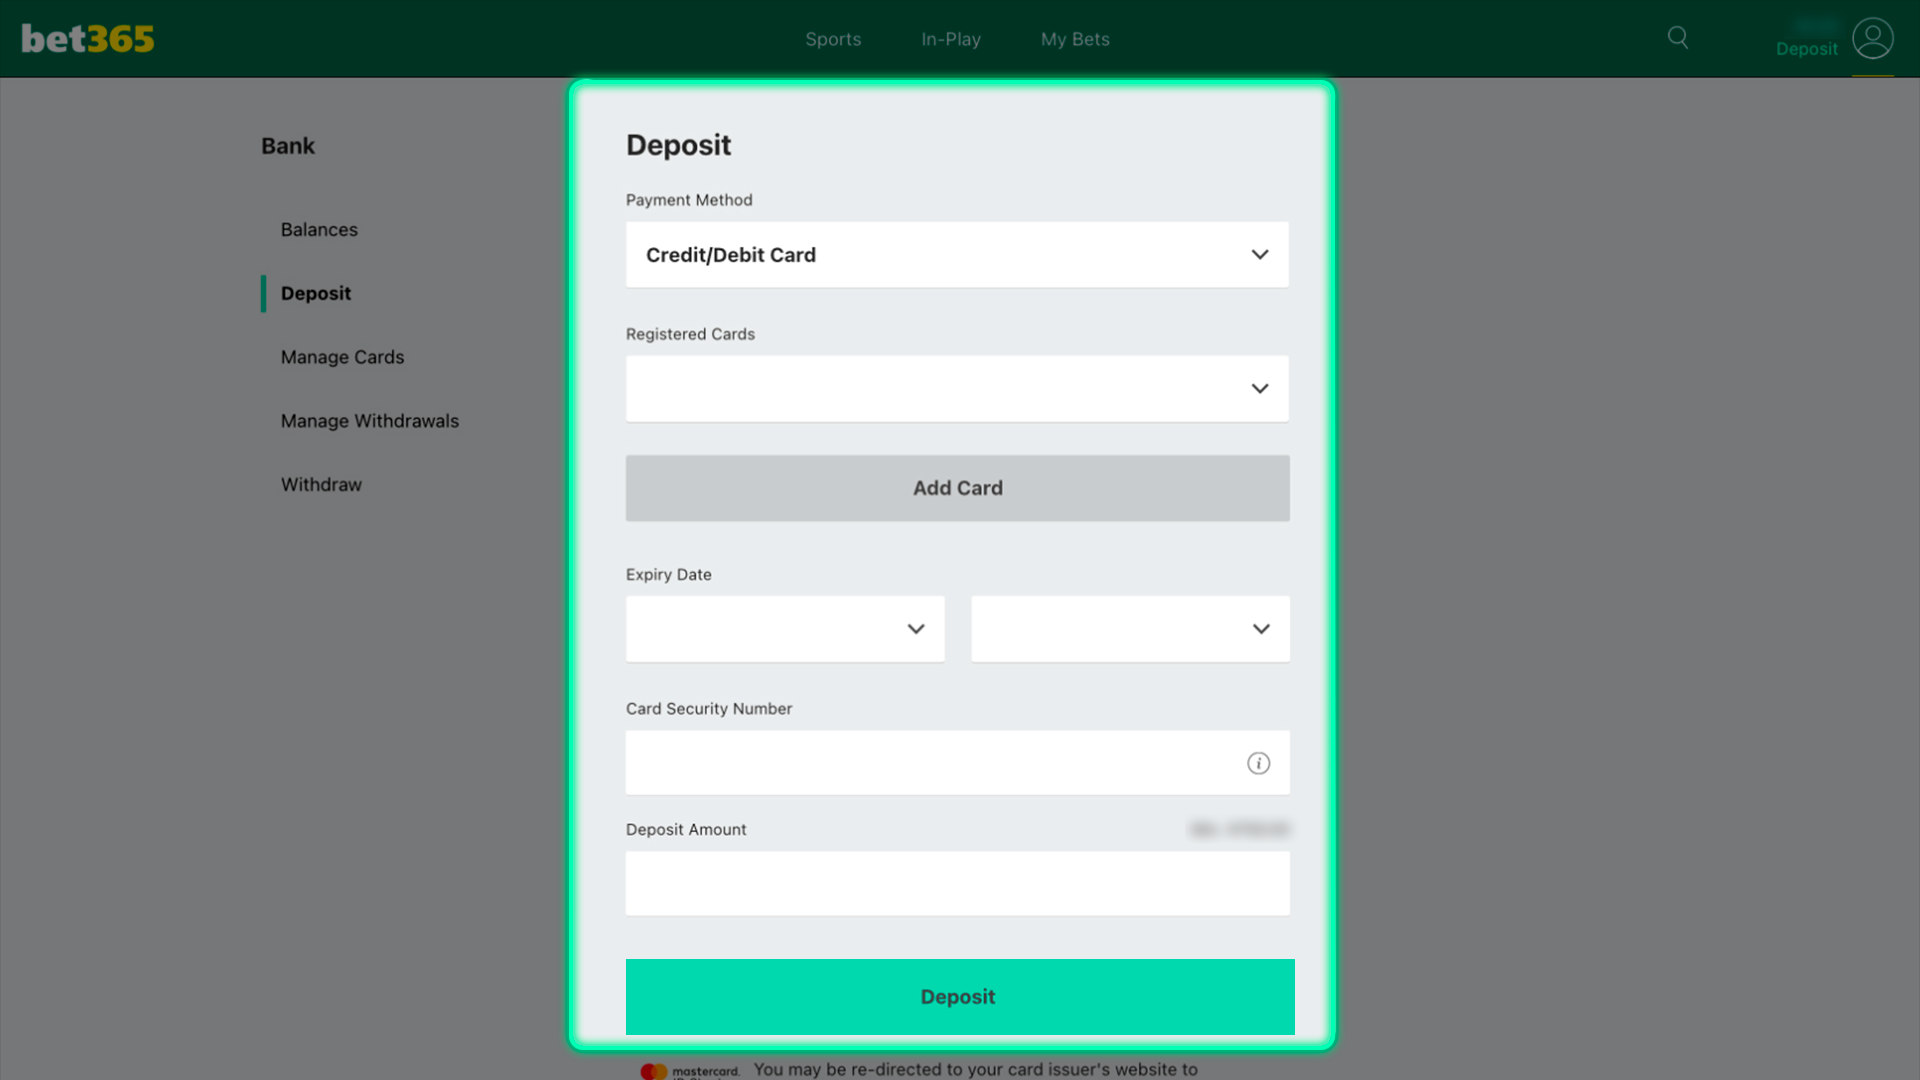The width and height of the screenshot is (1920, 1080).
Task: Focus the Deposit Amount field
Action: pos(957,884)
